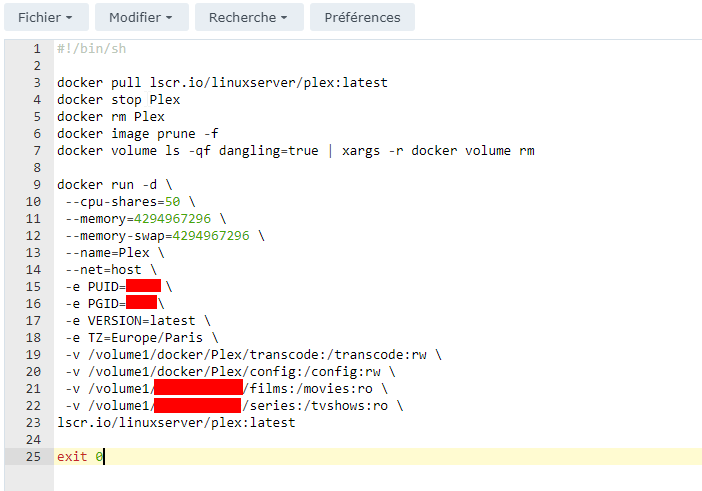Click the '--cpu-shares=50' line
This screenshot has height=491, width=702.
130,201
